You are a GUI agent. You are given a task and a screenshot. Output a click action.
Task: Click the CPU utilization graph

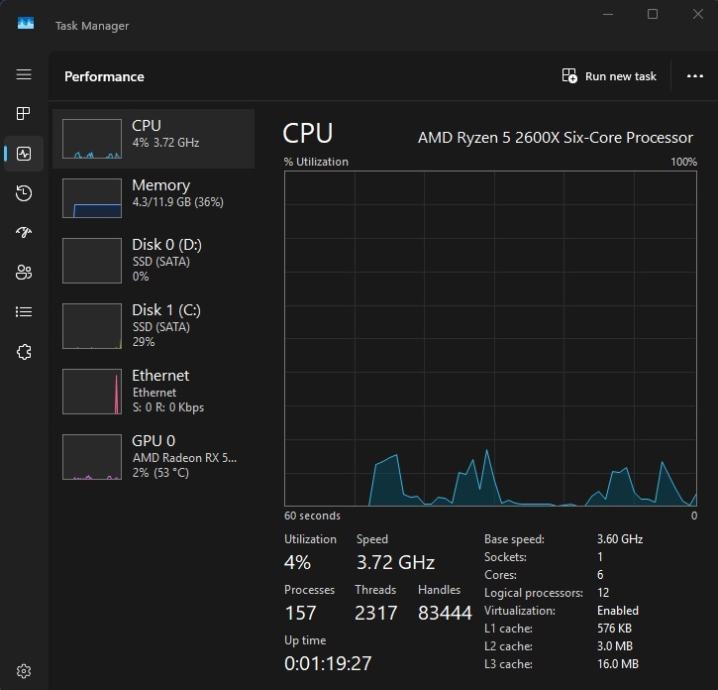[x=490, y=339]
